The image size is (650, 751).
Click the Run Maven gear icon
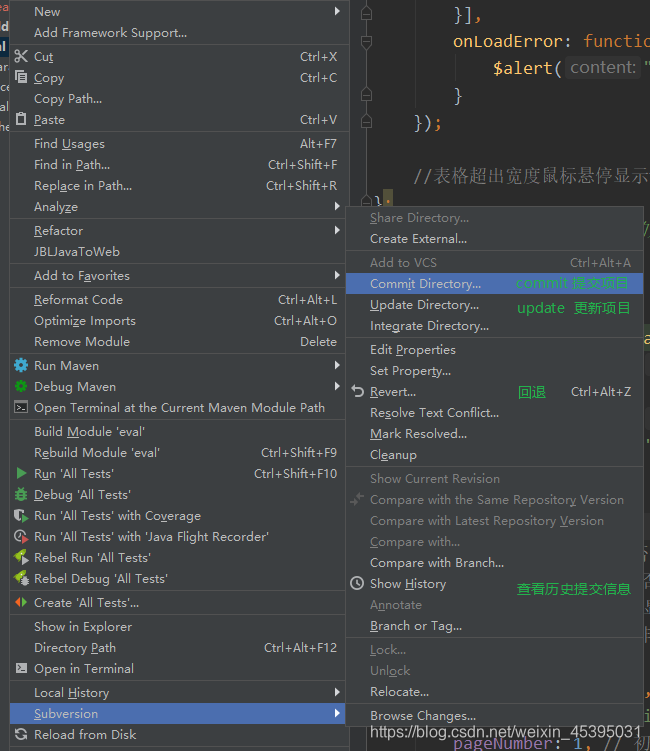[21, 365]
